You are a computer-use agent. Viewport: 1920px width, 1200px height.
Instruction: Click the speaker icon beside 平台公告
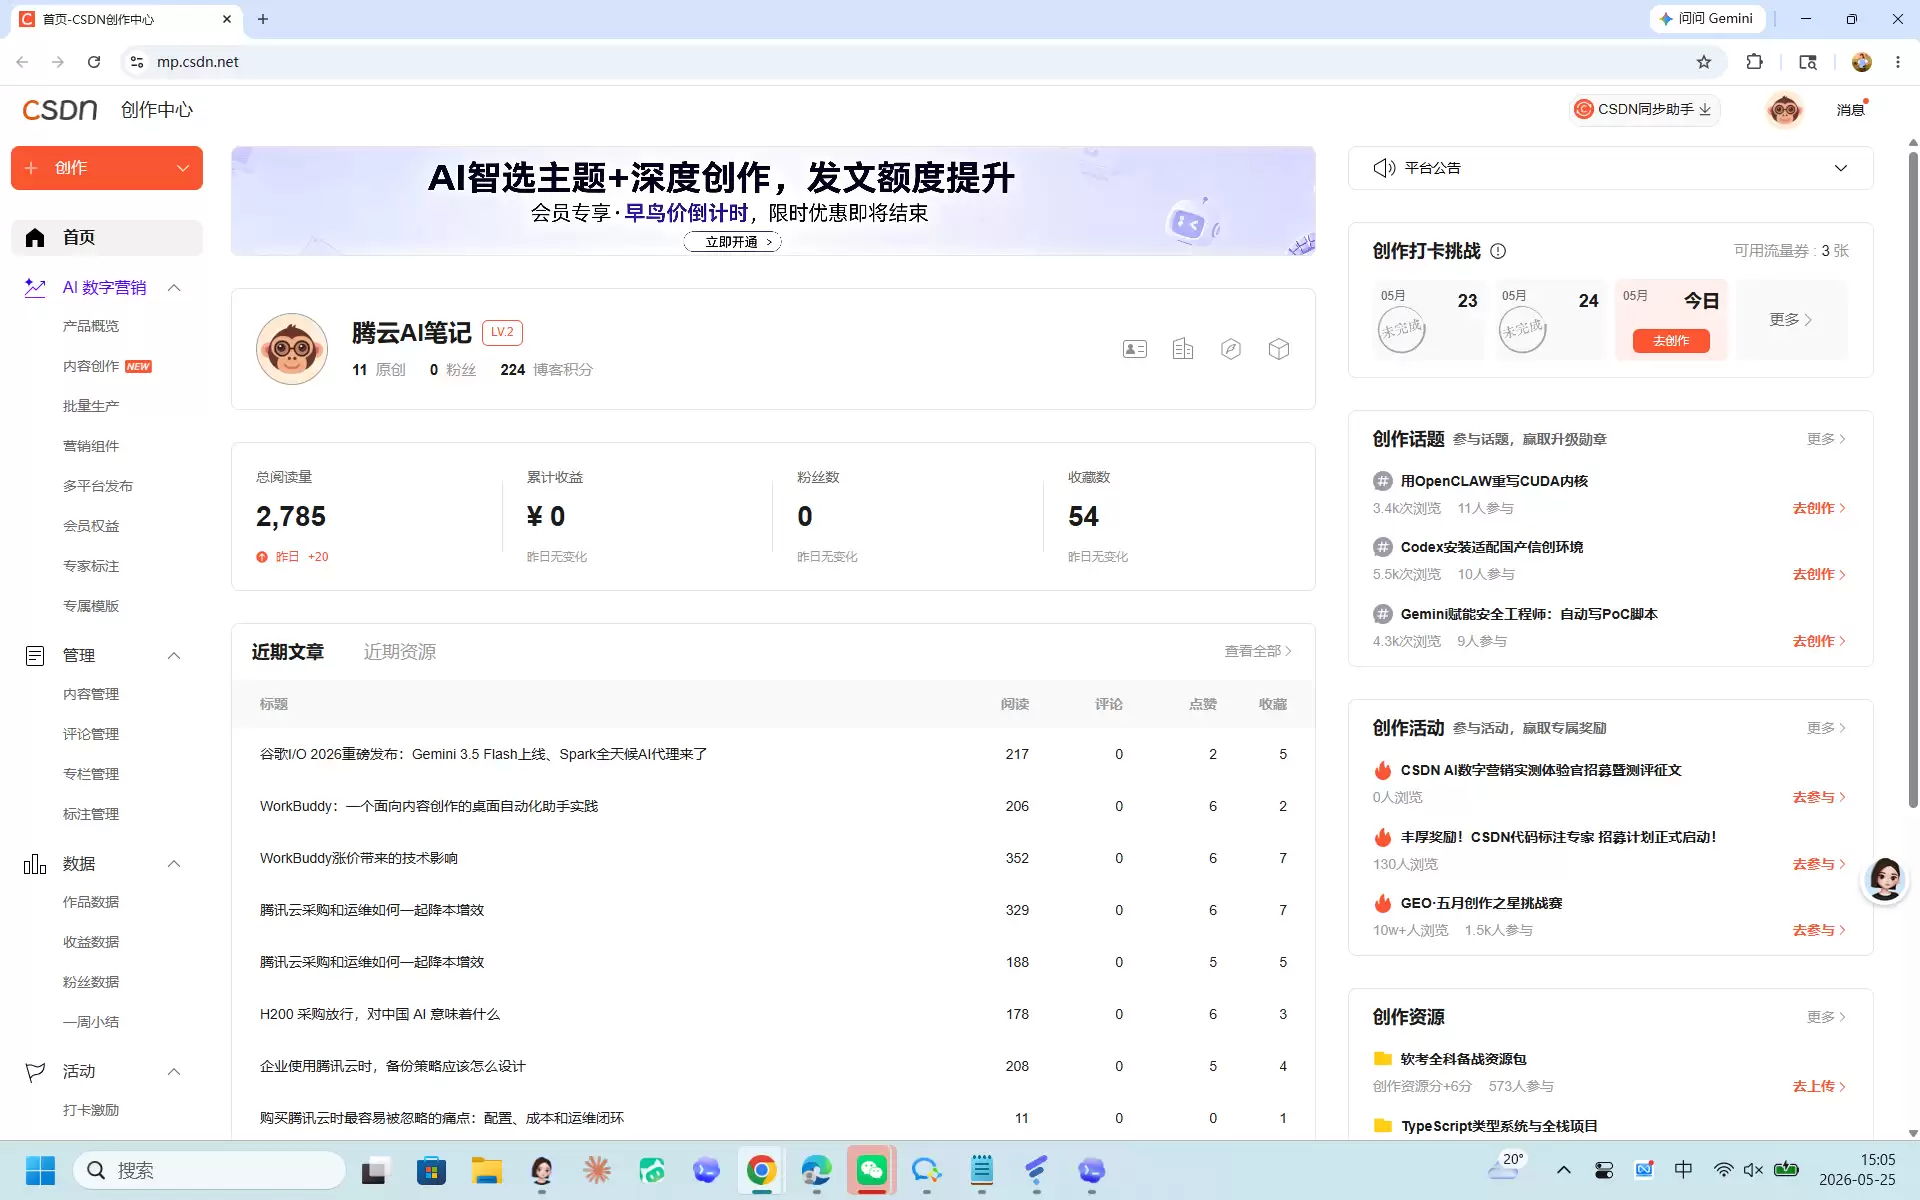click(x=1384, y=168)
